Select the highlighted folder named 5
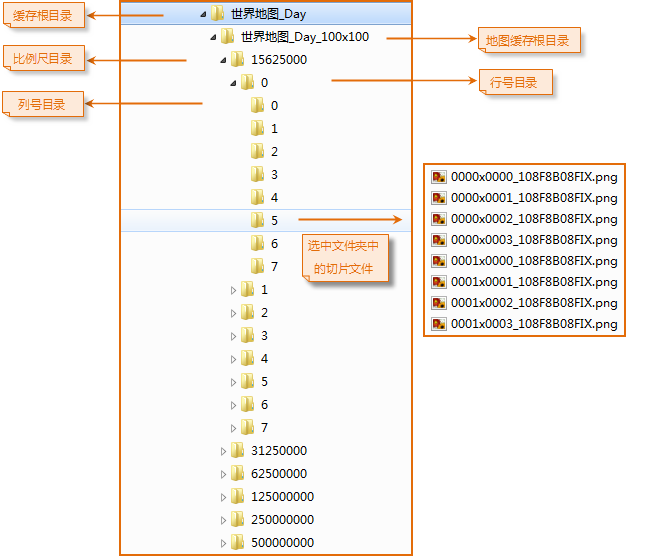Viewport: 647px width, 556px height. tap(274, 220)
